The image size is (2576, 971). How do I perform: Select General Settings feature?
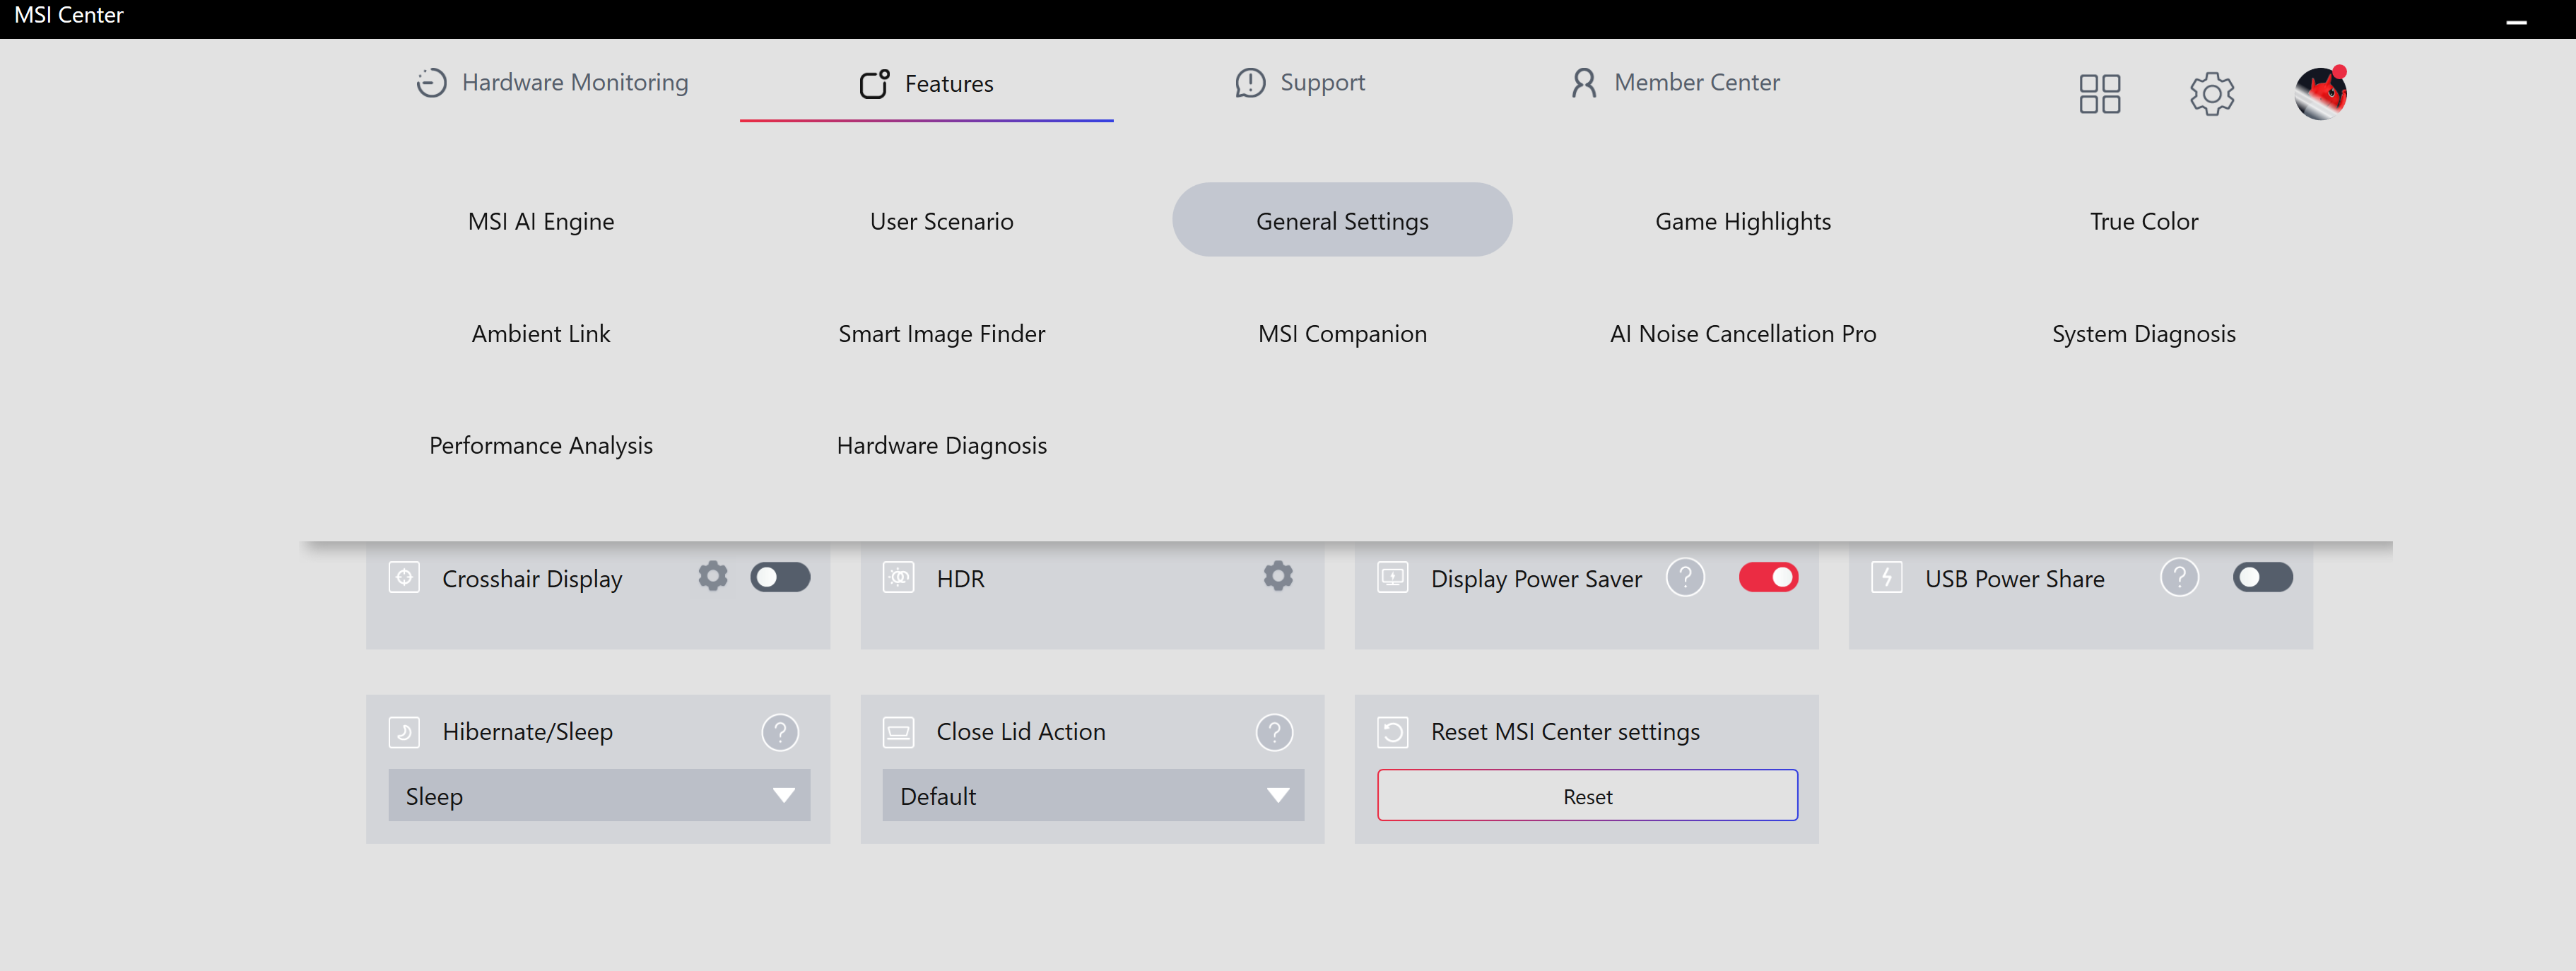1342,220
